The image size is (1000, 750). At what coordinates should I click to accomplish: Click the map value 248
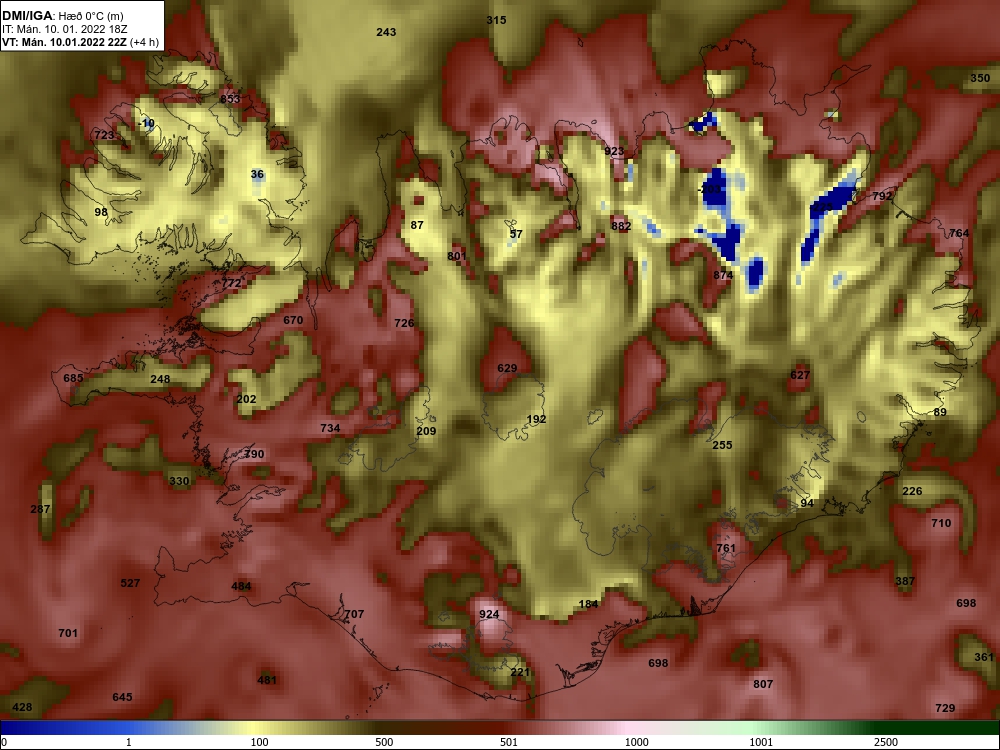point(160,379)
